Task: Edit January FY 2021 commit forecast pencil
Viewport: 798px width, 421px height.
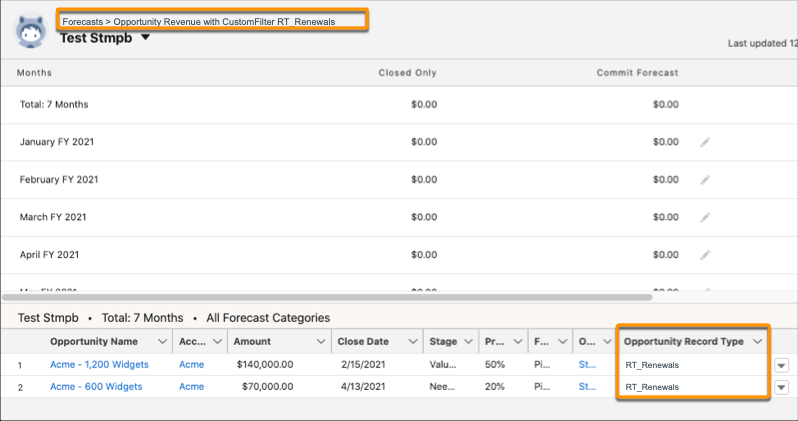Action: pyautogui.click(x=705, y=142)
